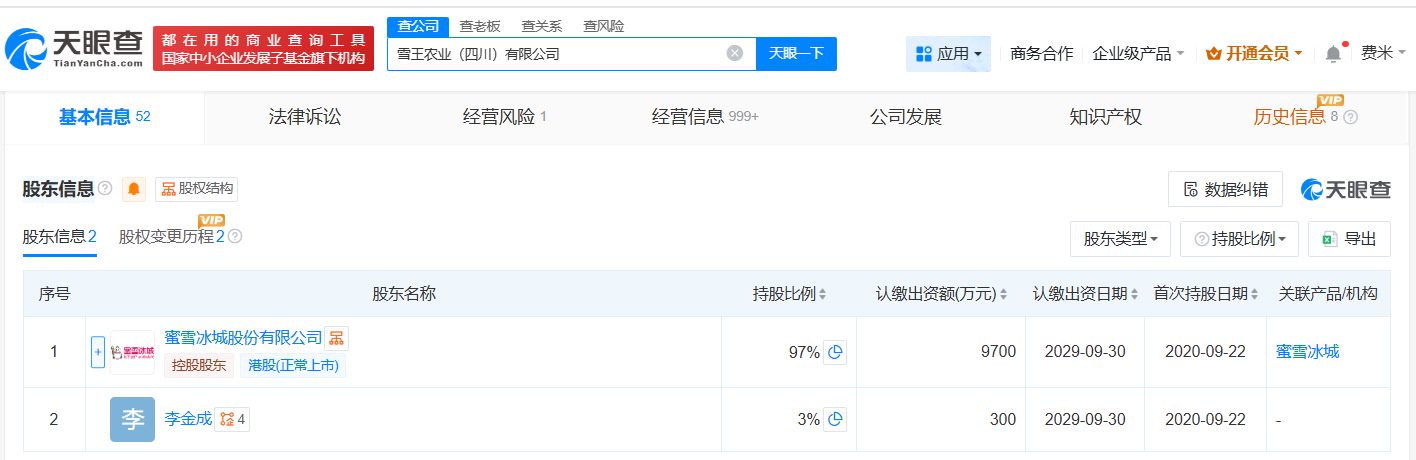The height and width of the screenshot is (460, 1416).
Task: Open the 企业级产品 dropdown
Action: point(1138,54)
